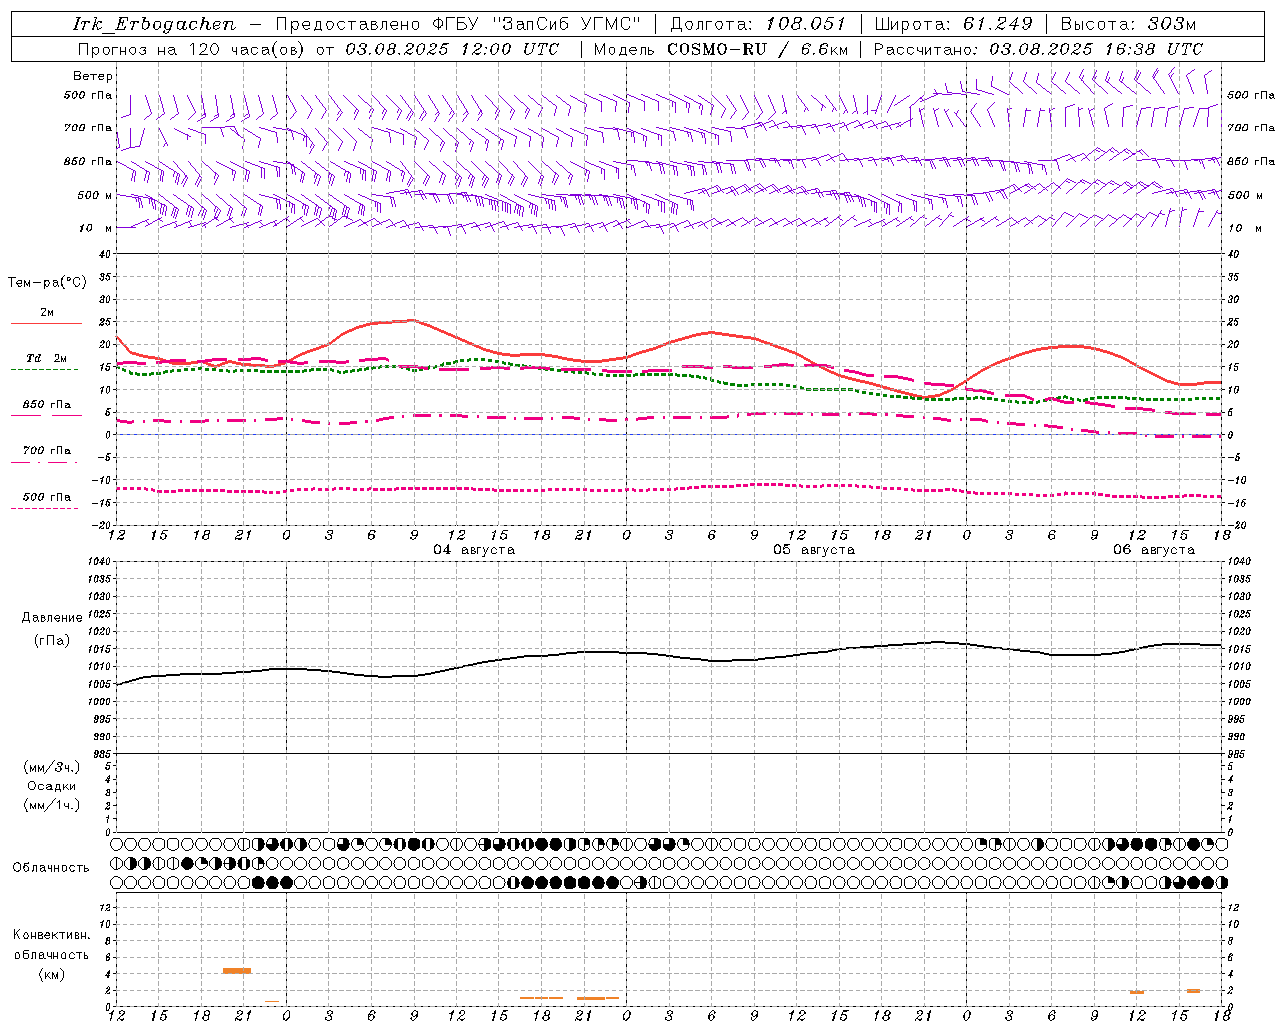1280x1024 pixels.
Task: Click the model name COSMO-RU / 6.6км
Action: point(758,49)
